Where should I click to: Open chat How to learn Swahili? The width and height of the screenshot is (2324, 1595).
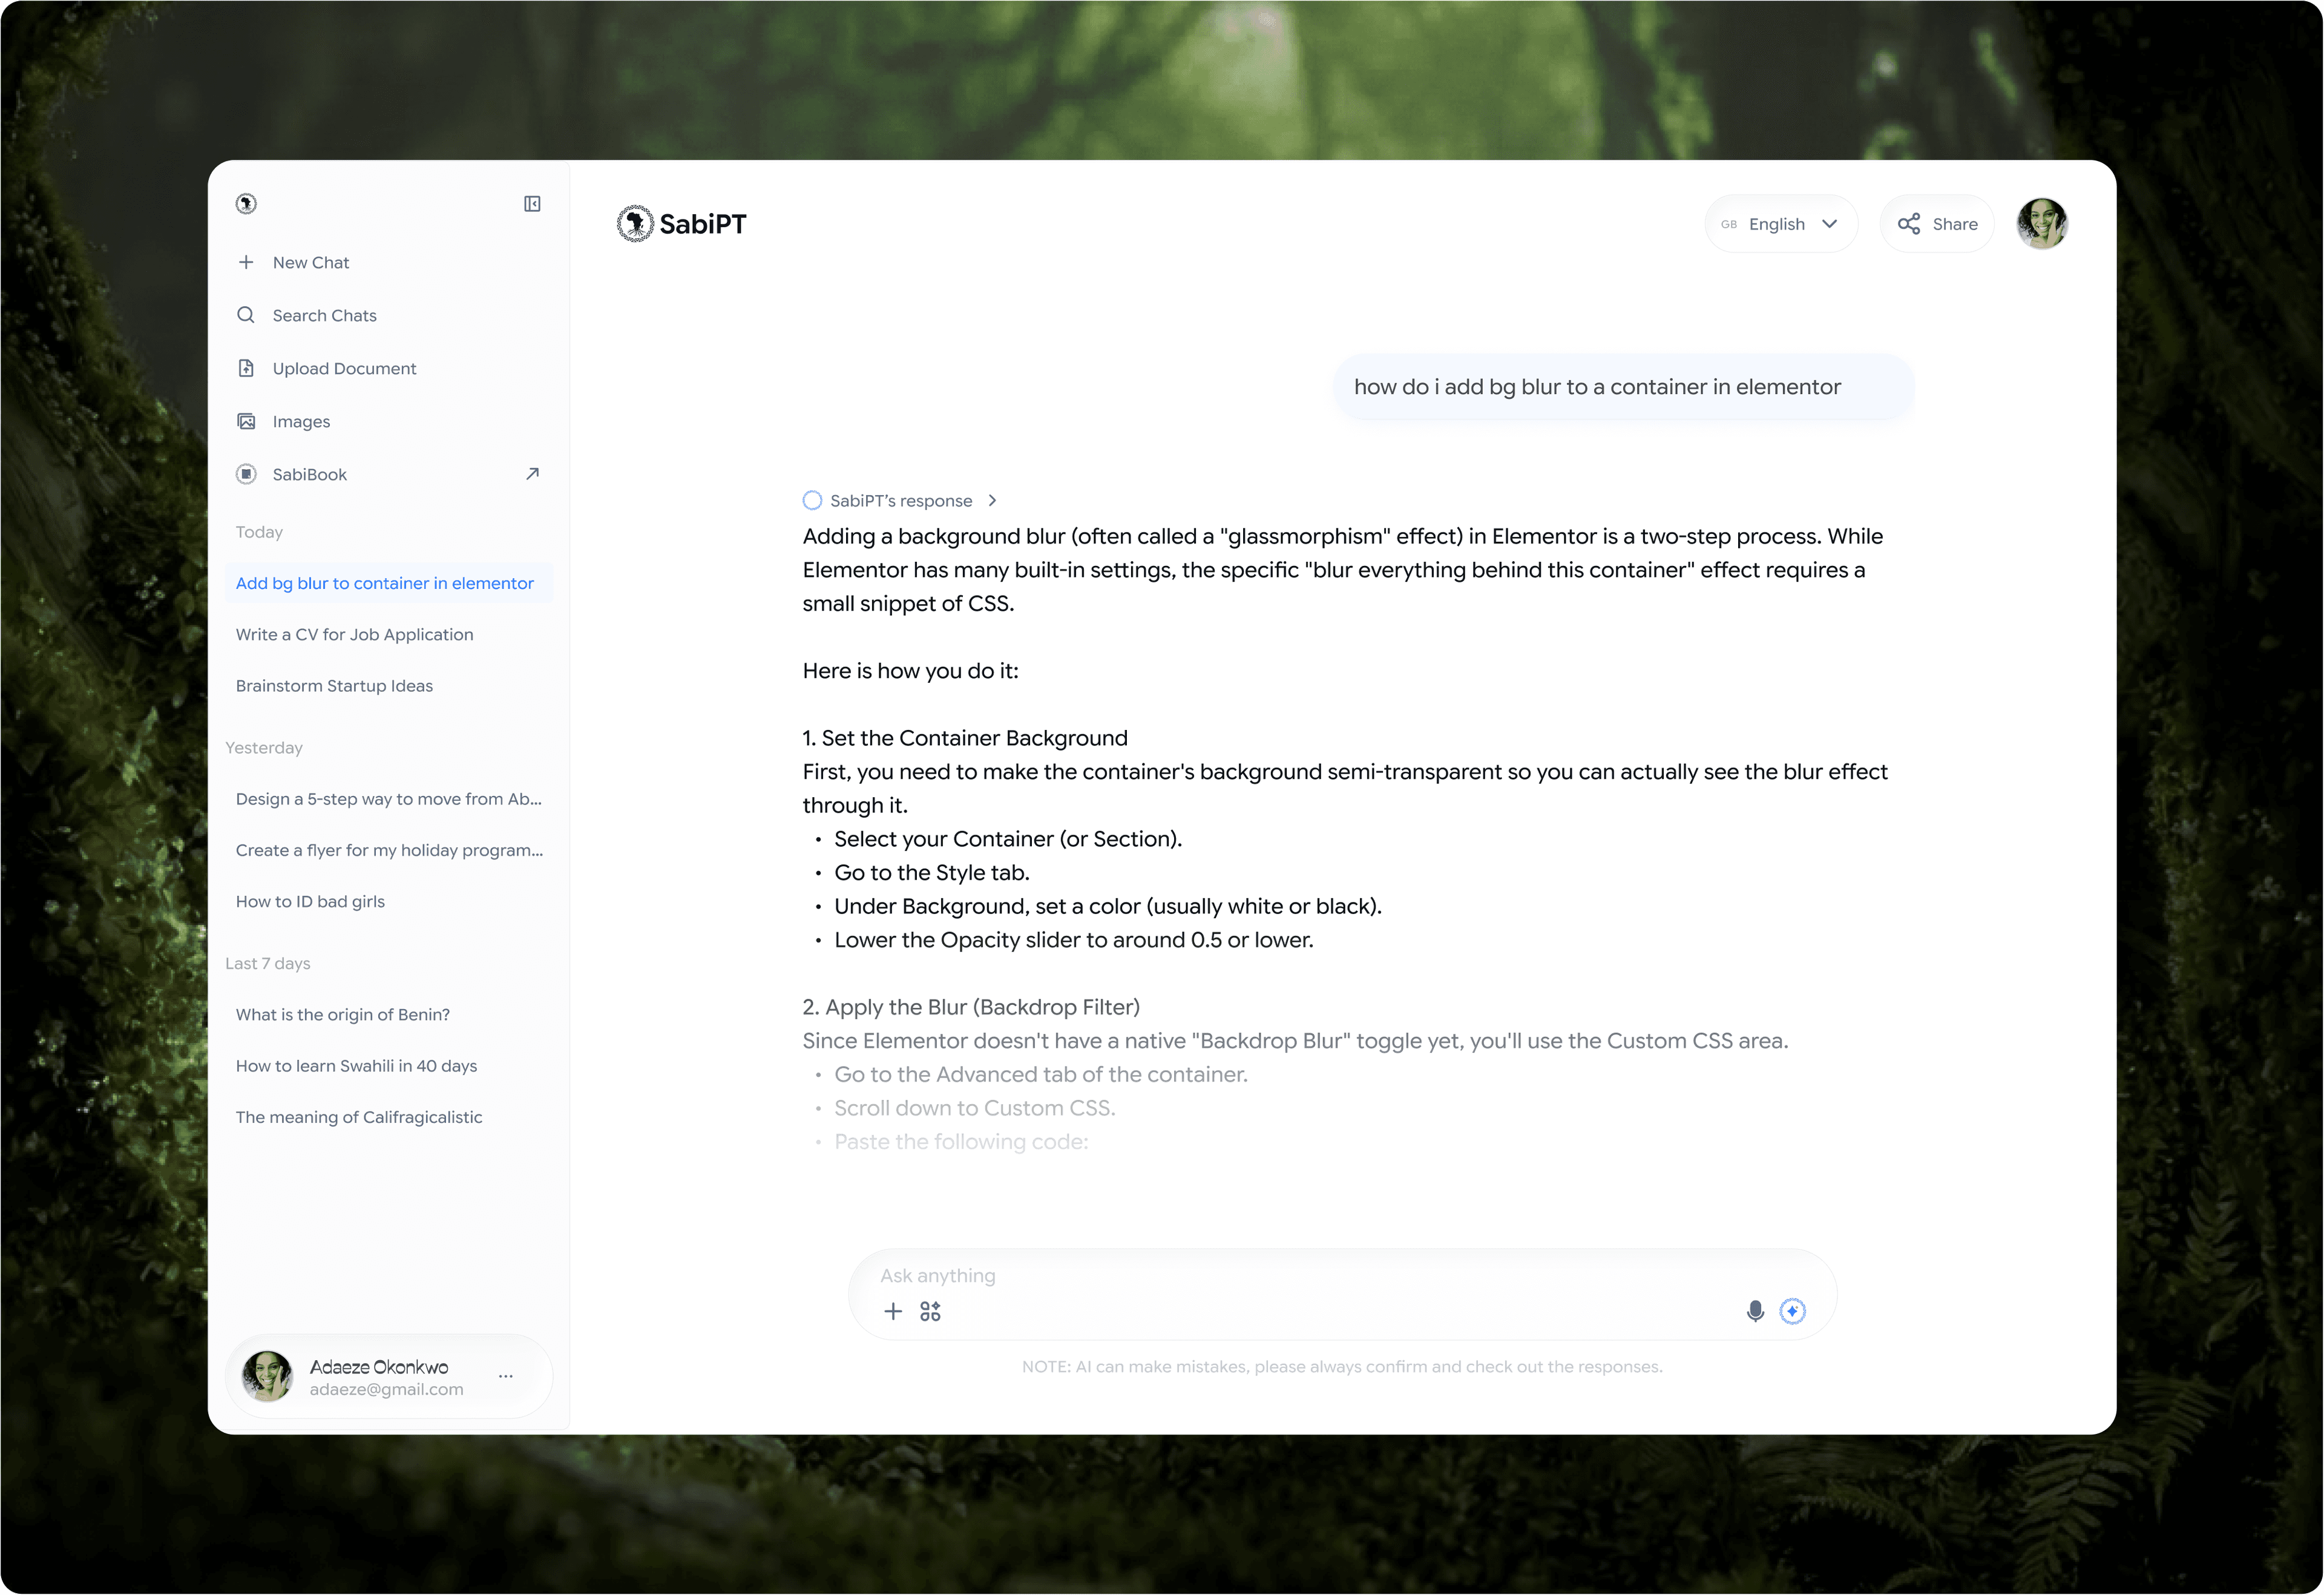tap(356, 1066)
